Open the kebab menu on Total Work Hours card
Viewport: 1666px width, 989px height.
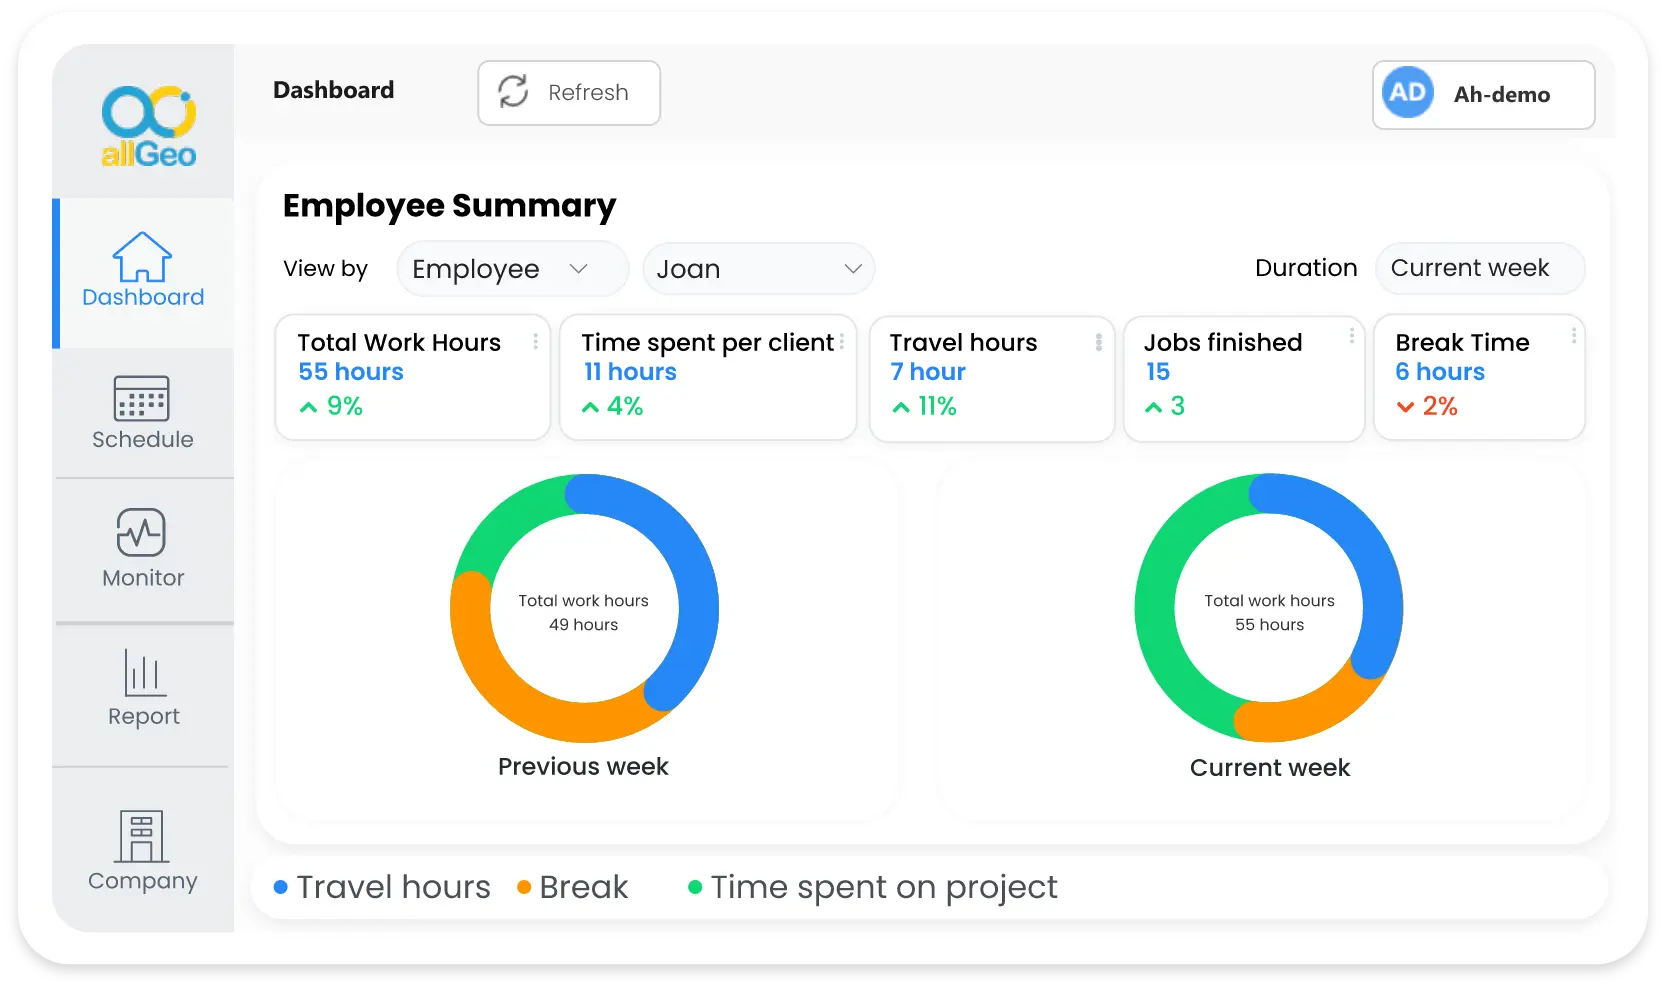(536, 340)
